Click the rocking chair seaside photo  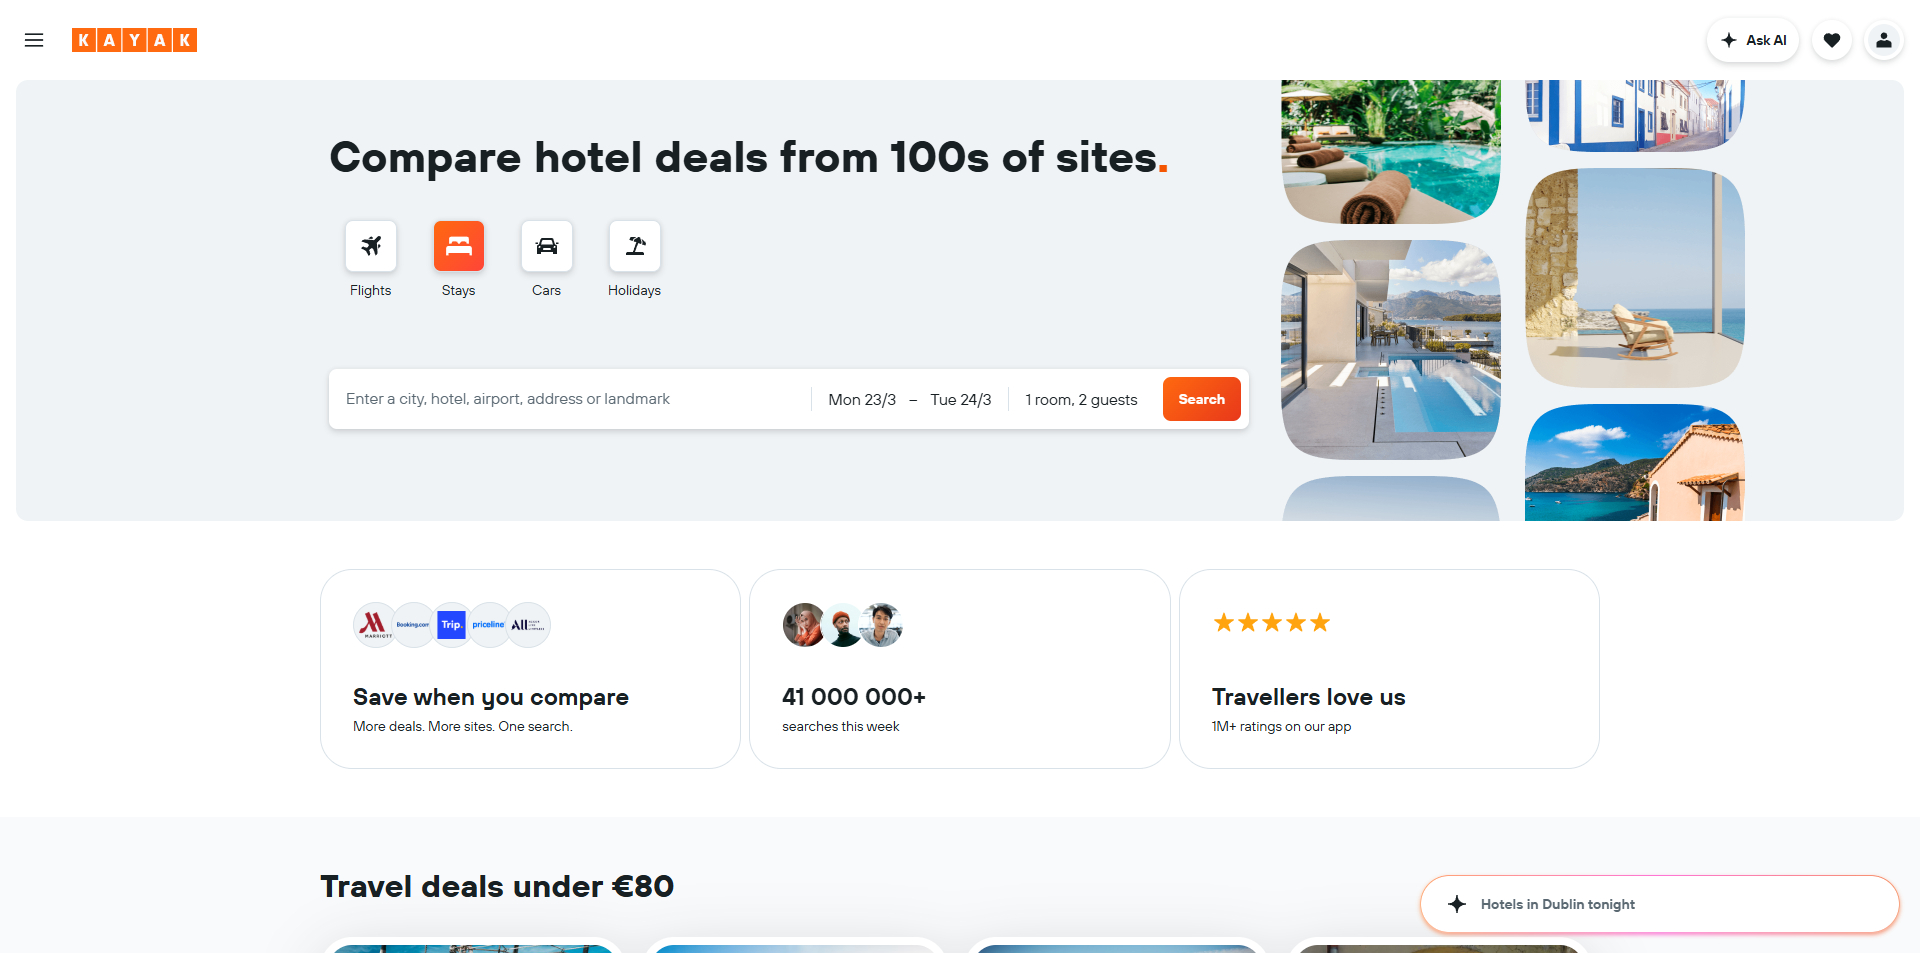(x=1635, y=278)
